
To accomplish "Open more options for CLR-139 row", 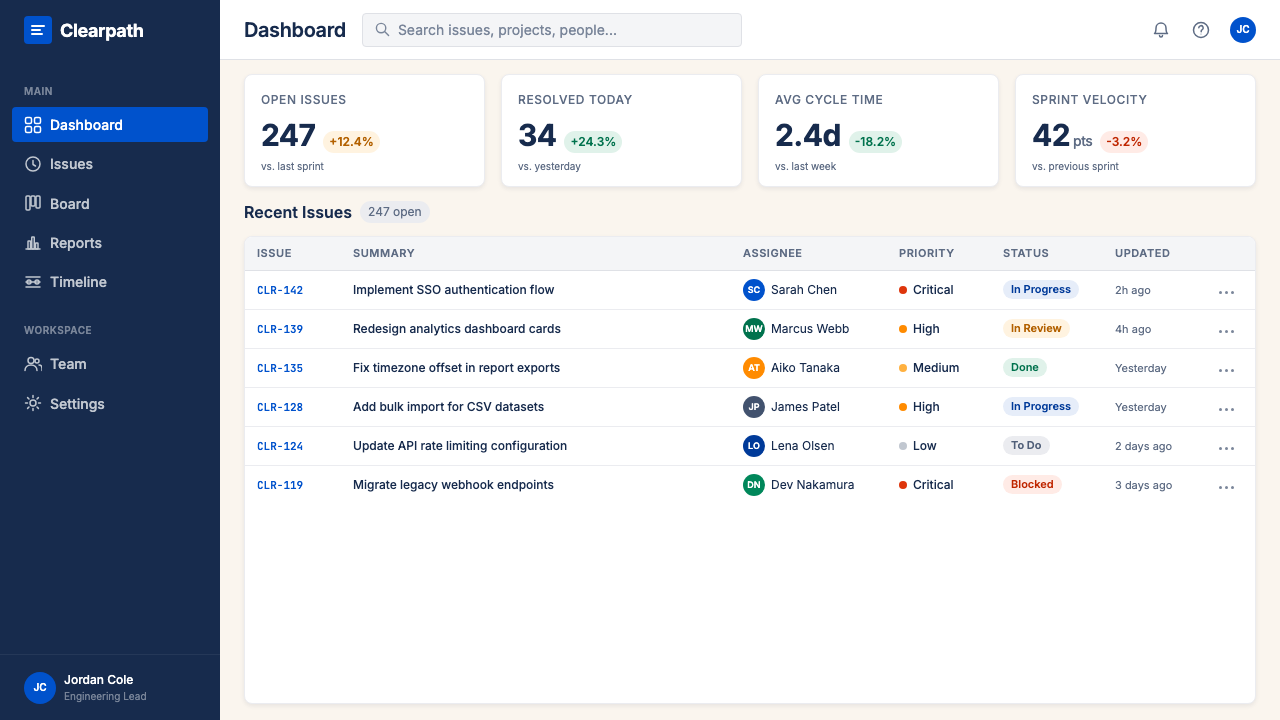I will pos(1227,330).
